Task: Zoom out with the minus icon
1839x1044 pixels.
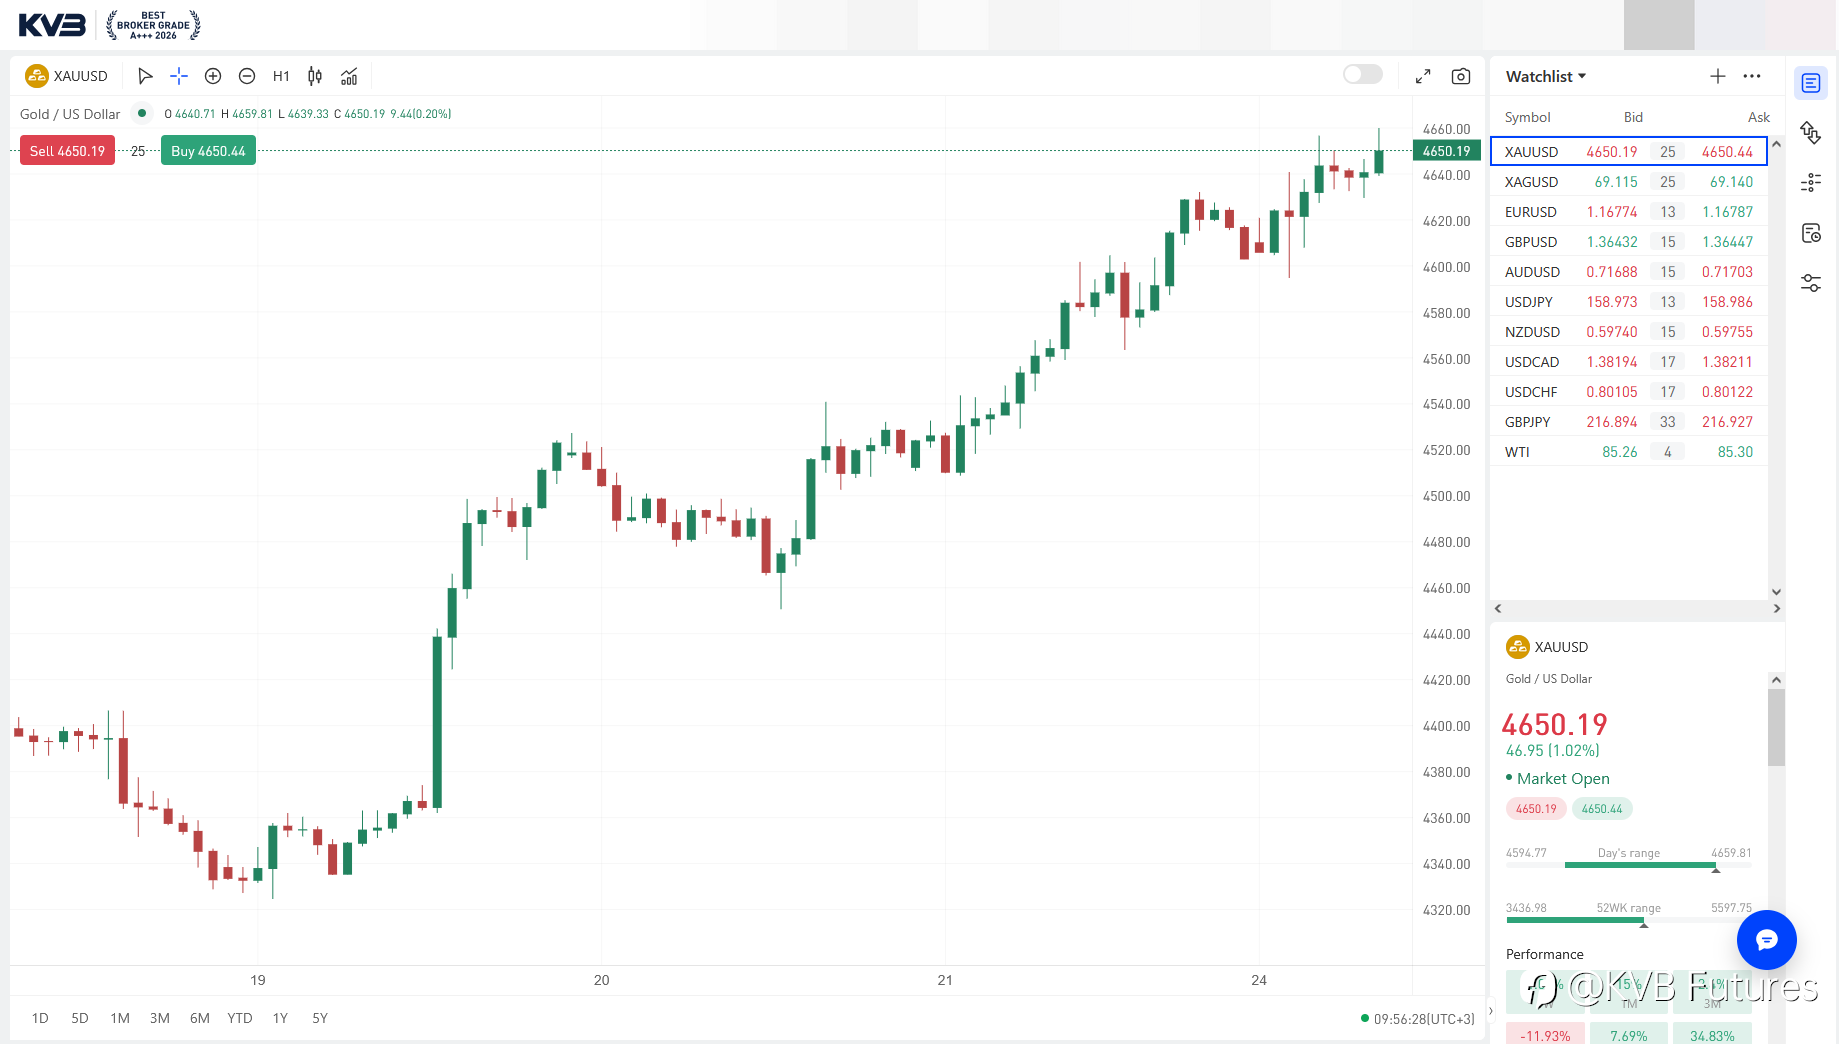Action: click(x=247, y=76)
